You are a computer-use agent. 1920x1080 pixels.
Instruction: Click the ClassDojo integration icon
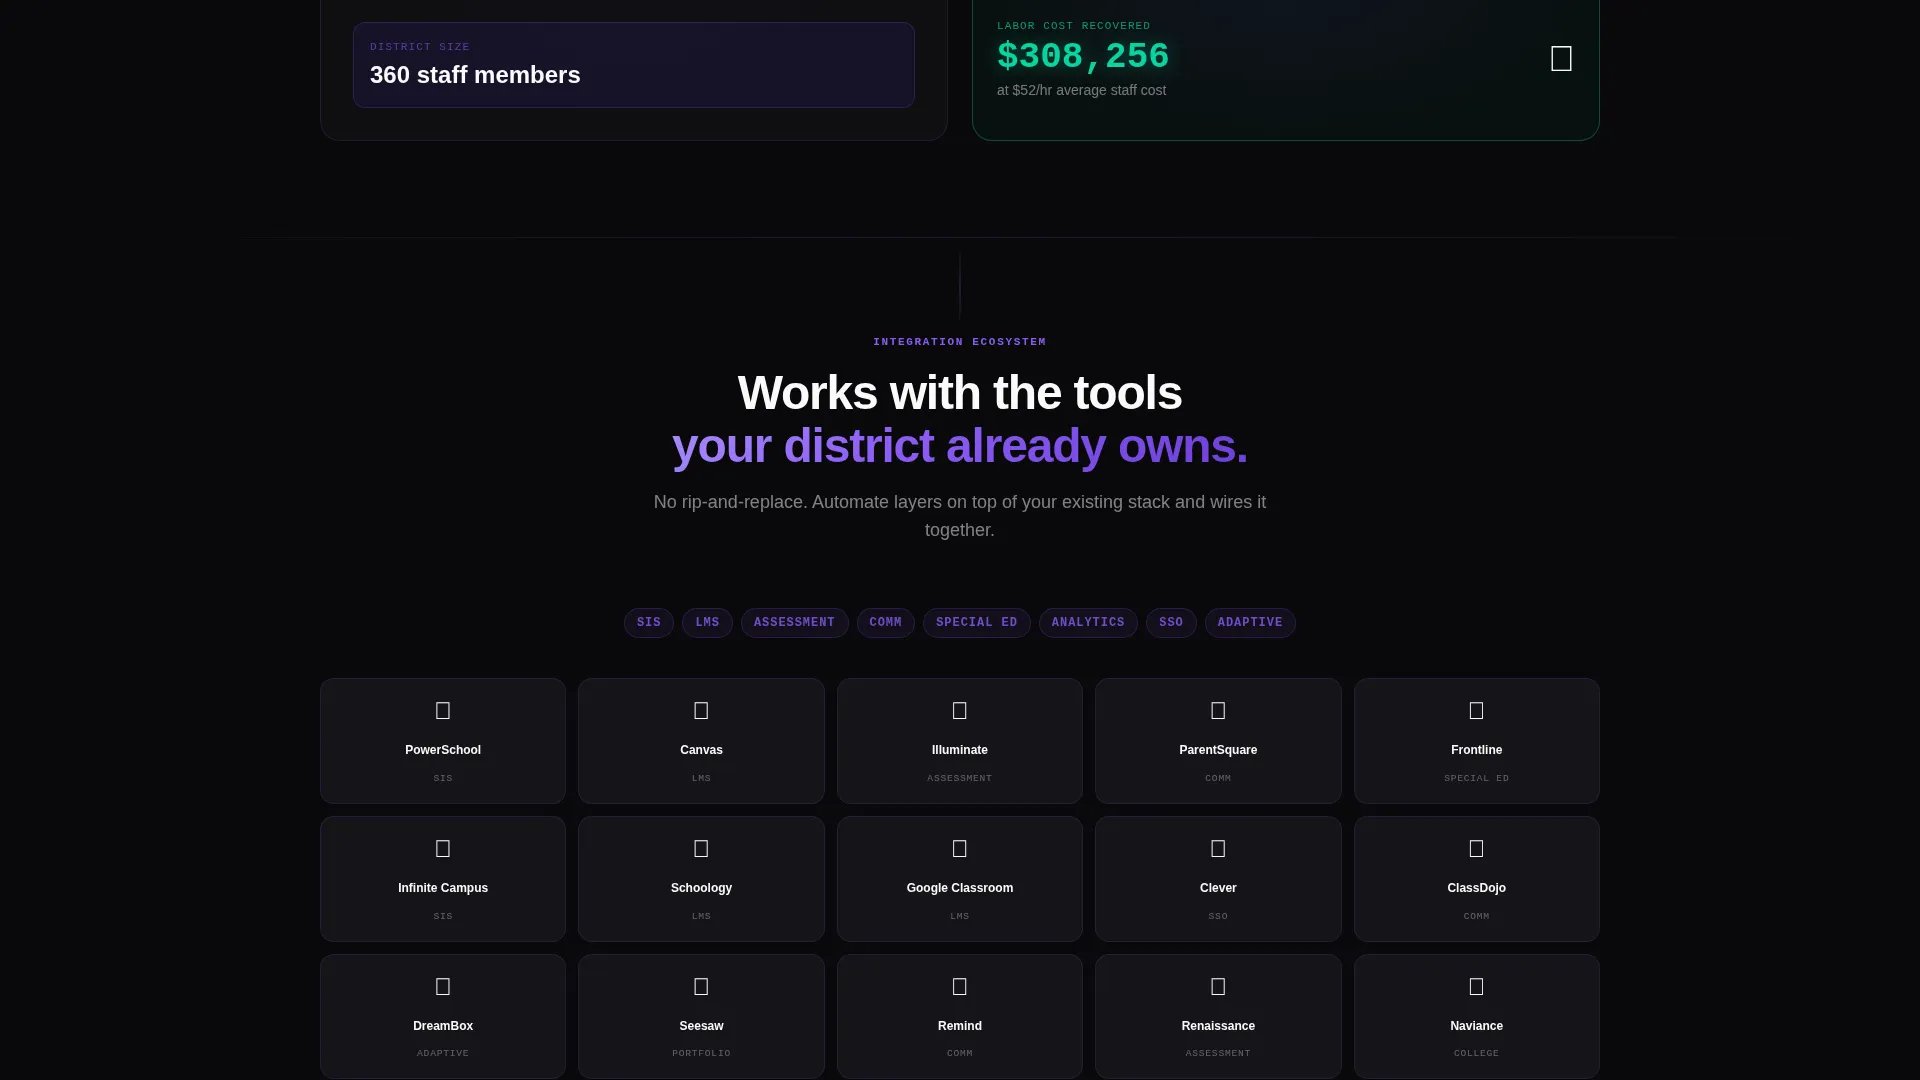point(1476,849)
